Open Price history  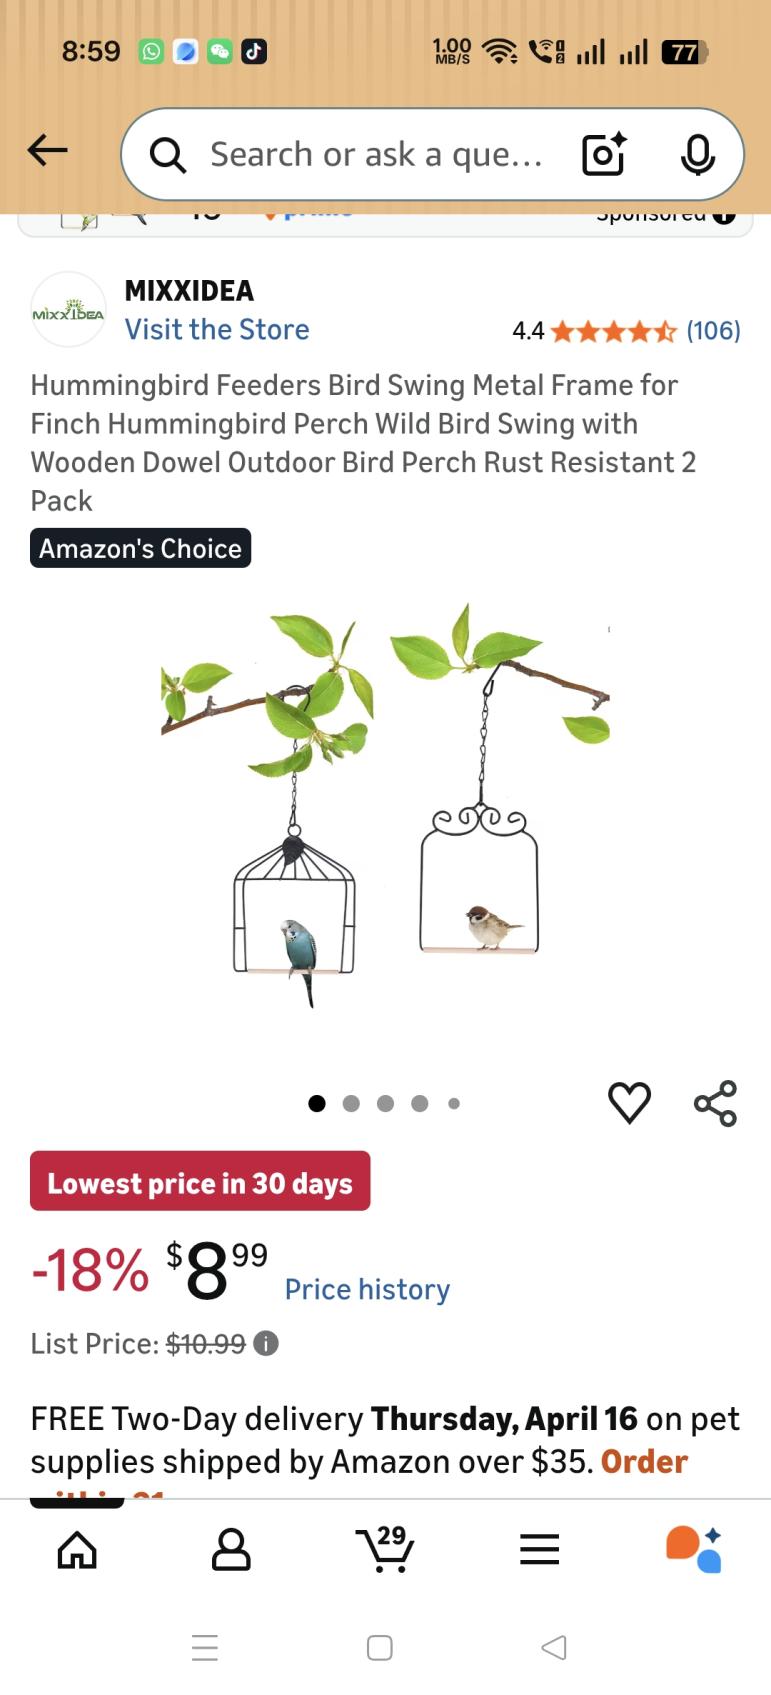[x=367, y=1289]
